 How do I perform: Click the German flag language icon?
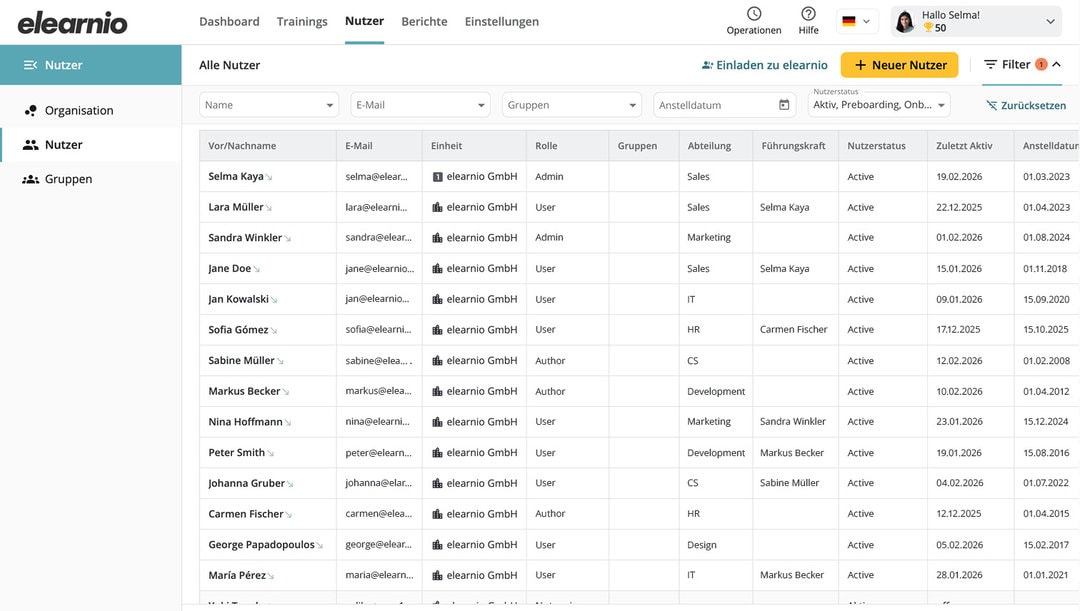pos(849,21)
